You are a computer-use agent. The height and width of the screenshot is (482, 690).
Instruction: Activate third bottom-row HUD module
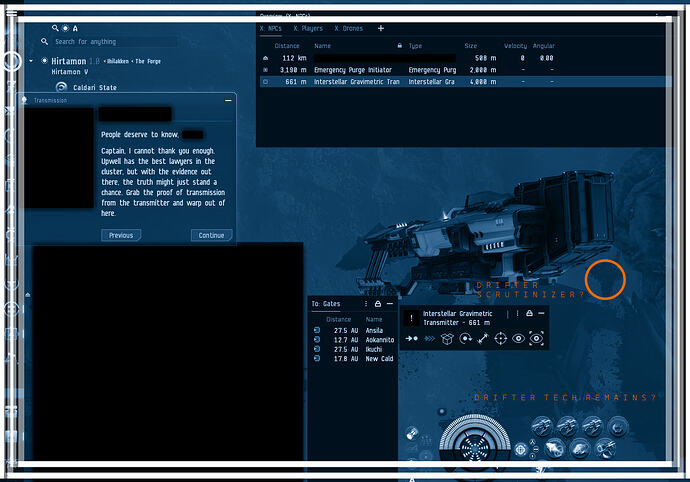(x=606, y=449)
